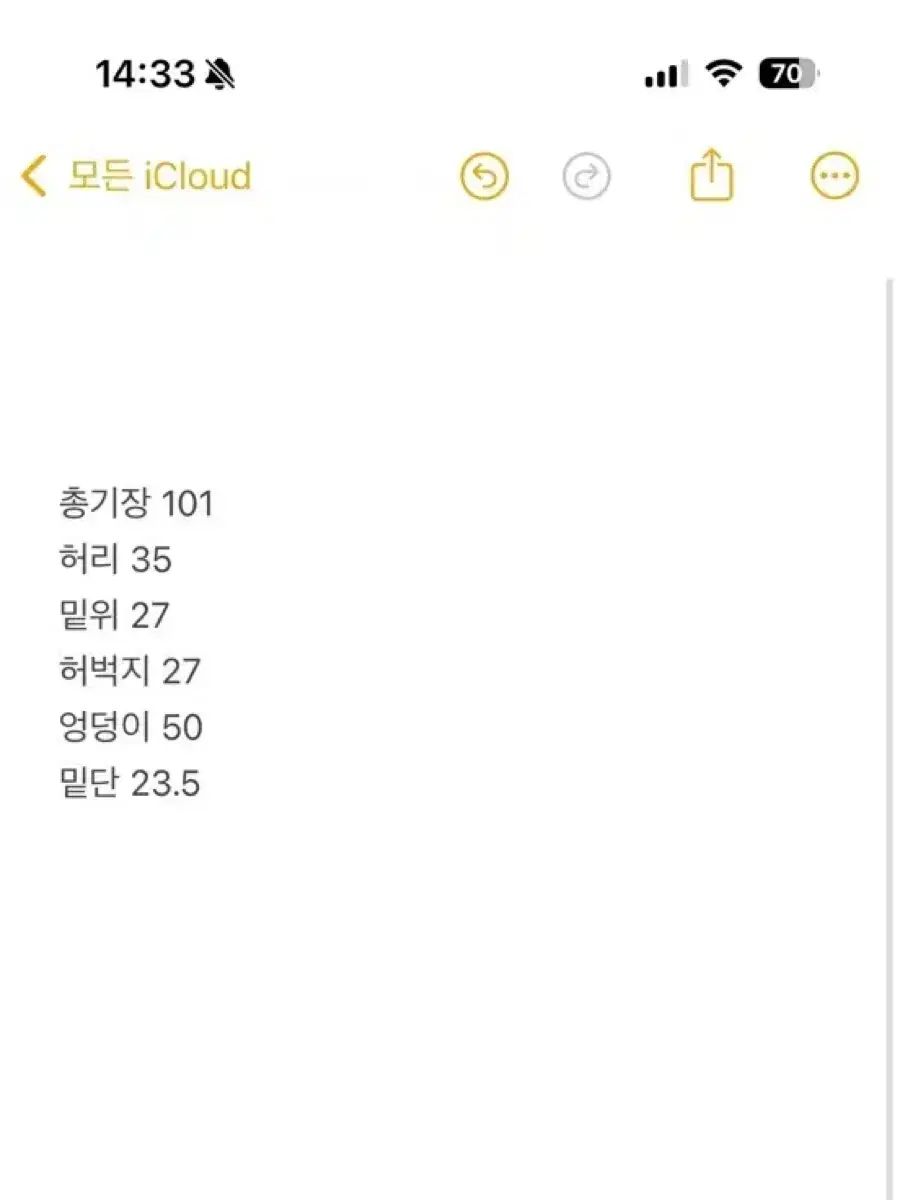Open the more options ellipsis menu
The width and height of the screenshot is (900, 1200).
point(833,177)
